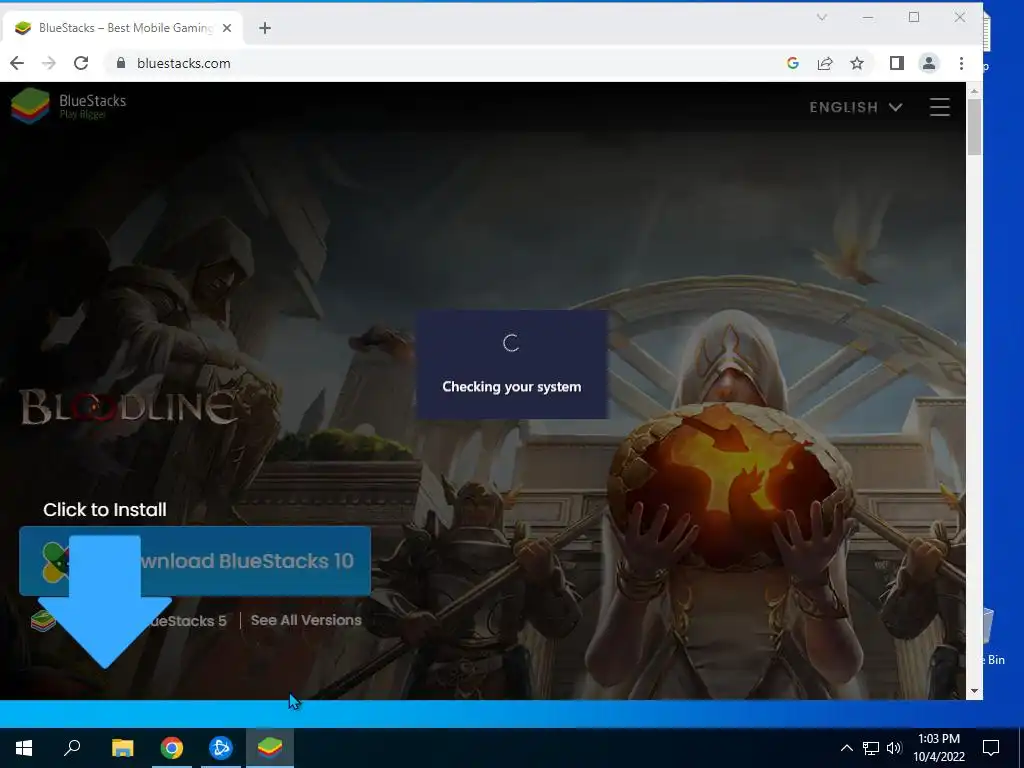Bookmark this page with the star icon
The image size is (1024, 768).
pyautogui.click(x=857, y=63)
